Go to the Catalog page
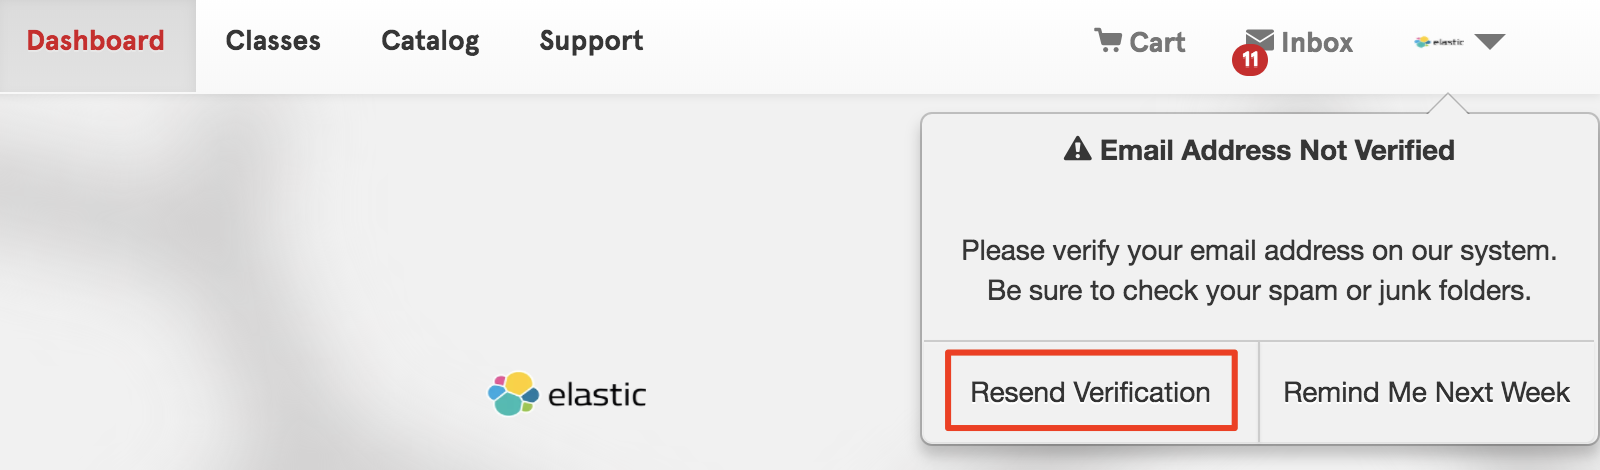 [x=430, y=41]
